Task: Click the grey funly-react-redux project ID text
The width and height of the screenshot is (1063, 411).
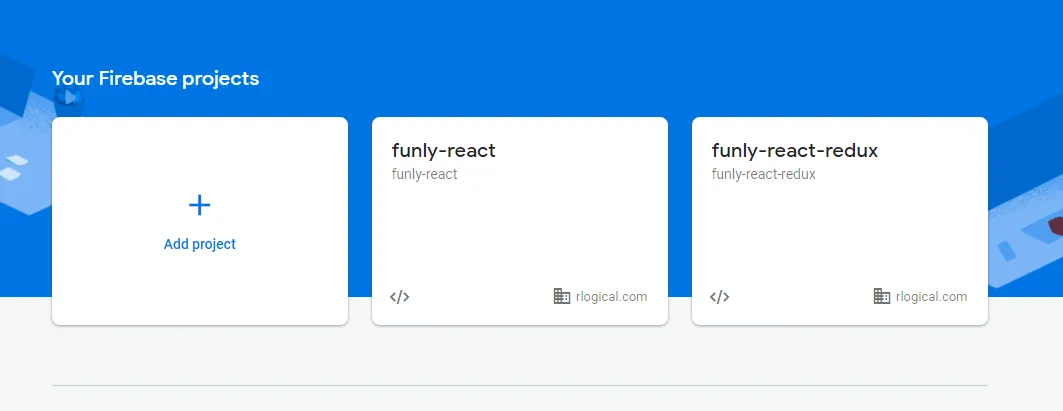Action: click(763, 174)
